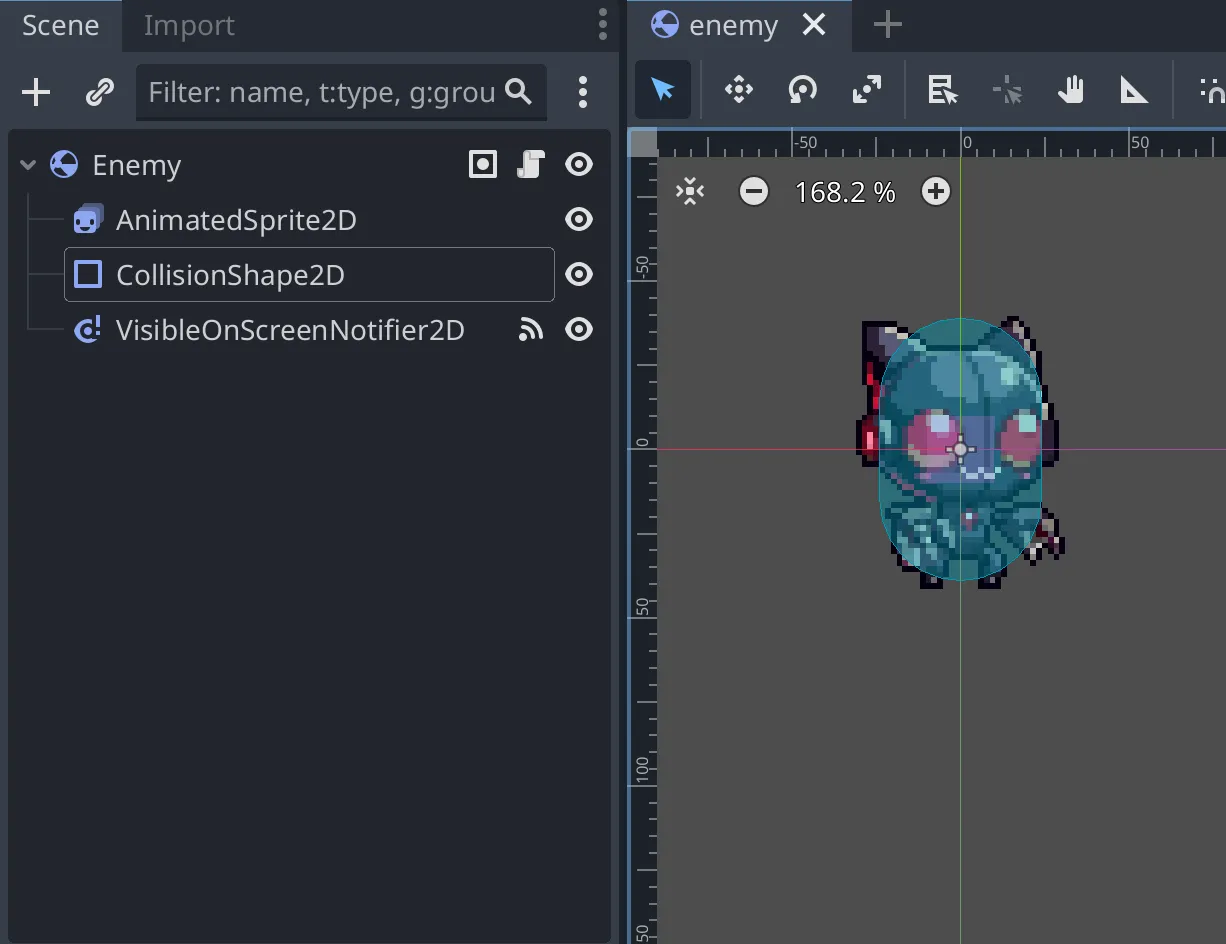Switch to the Import tab
1226x944 pixels.
189,25
